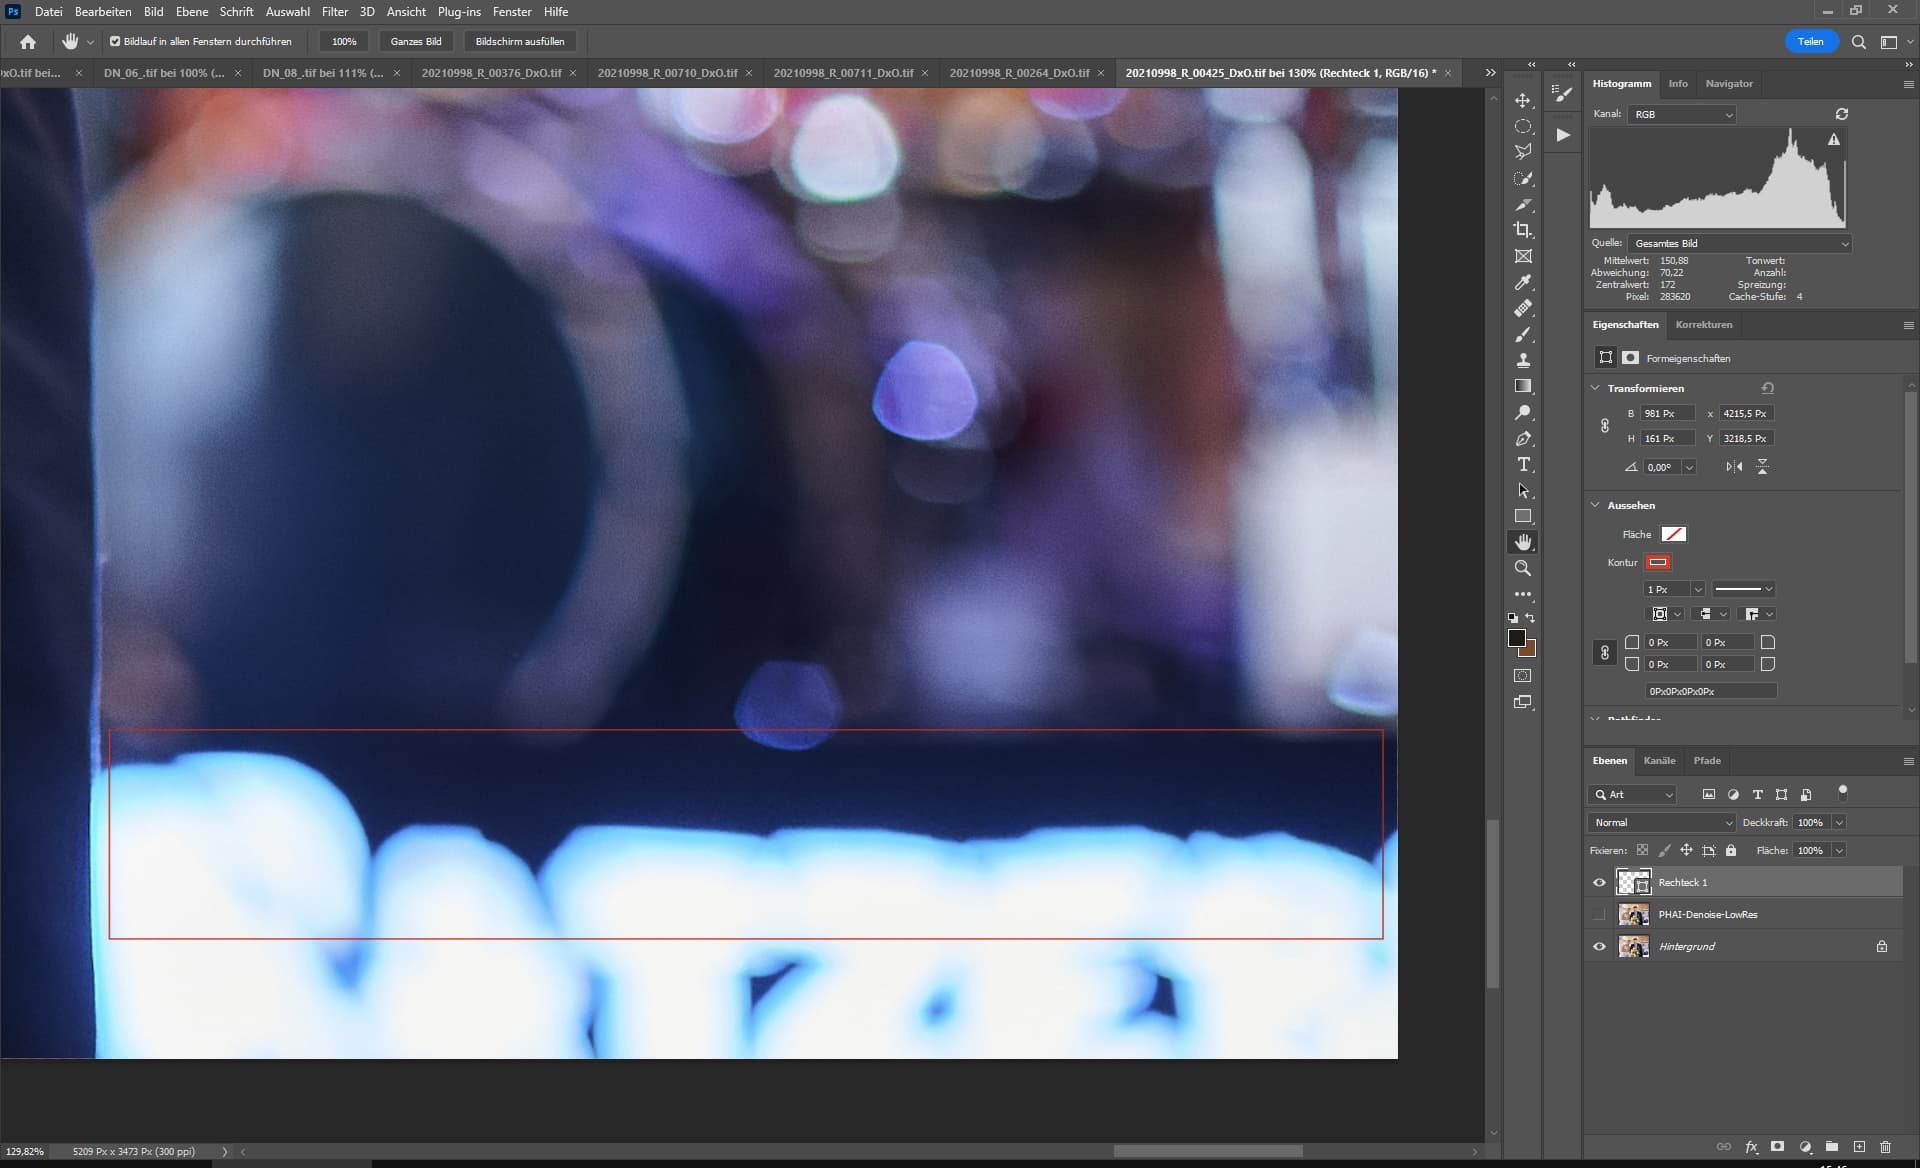Select the Move tool
Screen dimensions: 1920x1168
tap(1522, 101)
